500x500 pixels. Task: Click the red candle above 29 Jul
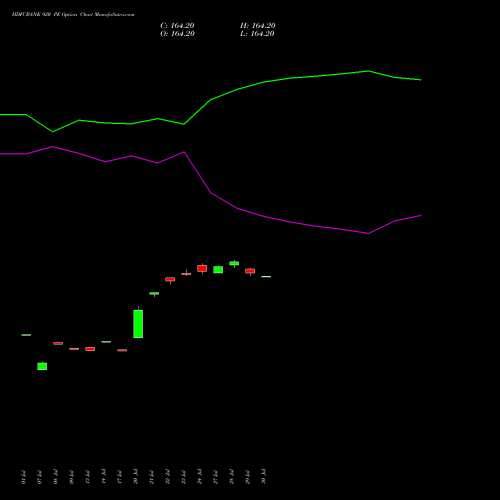(250, 271)
